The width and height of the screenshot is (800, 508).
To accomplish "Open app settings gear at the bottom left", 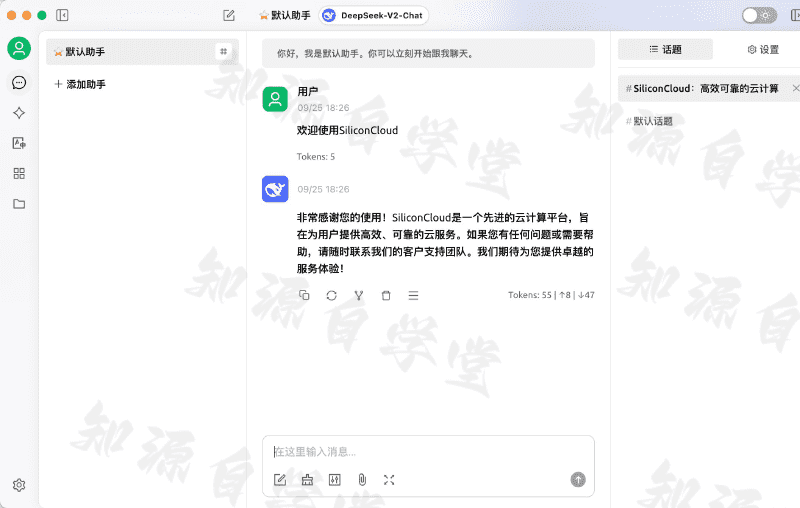I will 19,485.
